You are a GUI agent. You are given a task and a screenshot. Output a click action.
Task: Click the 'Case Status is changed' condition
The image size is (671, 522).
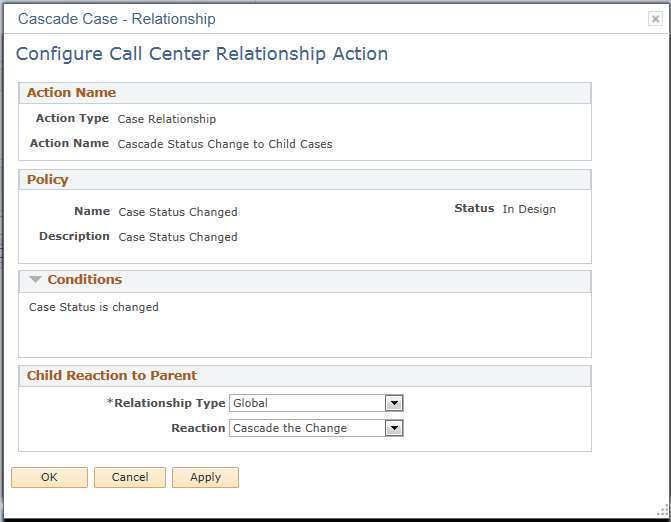(x=94, y=307)
